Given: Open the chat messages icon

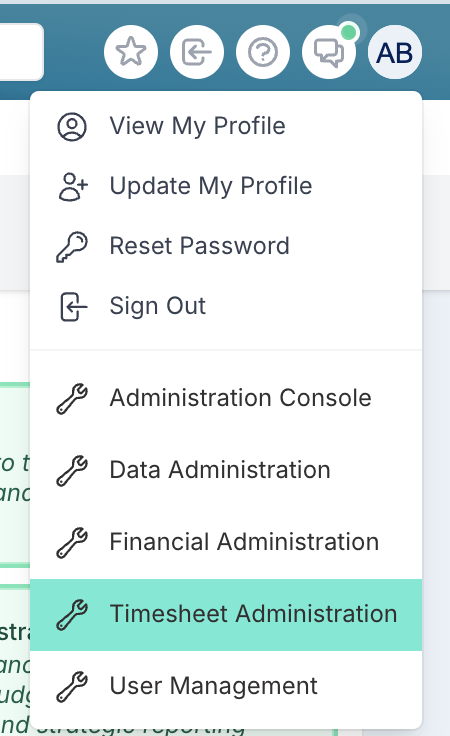Looking at the screenshot, I should 329,52.
